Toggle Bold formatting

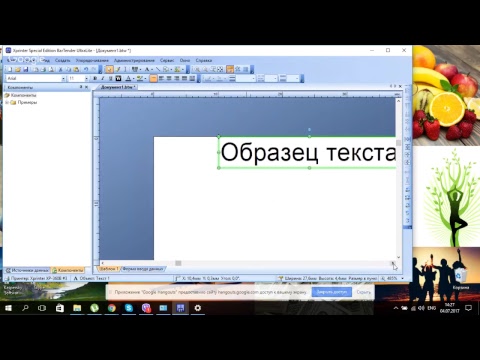(95, 78)
